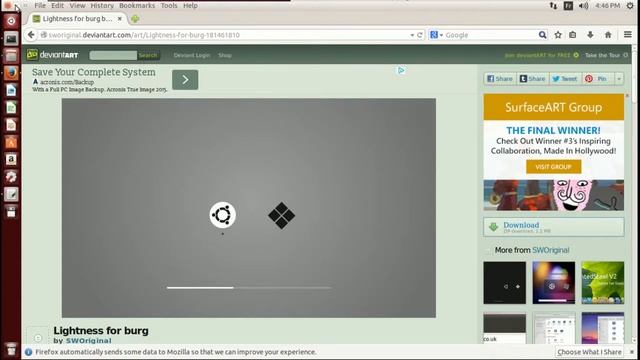Click the deviantART Search button
The width and height of the screenshot is (640, 360).
(148, 55)
